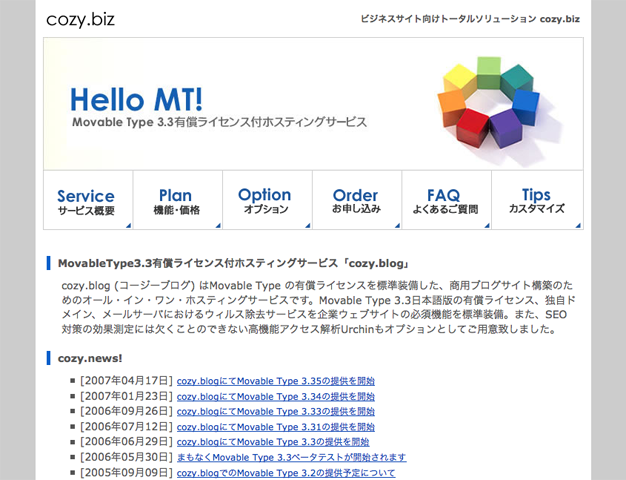Click the MovableType3.3有償ライセンス付 cozy.blog heading
The image size is (626, 480).
point(234,263)
